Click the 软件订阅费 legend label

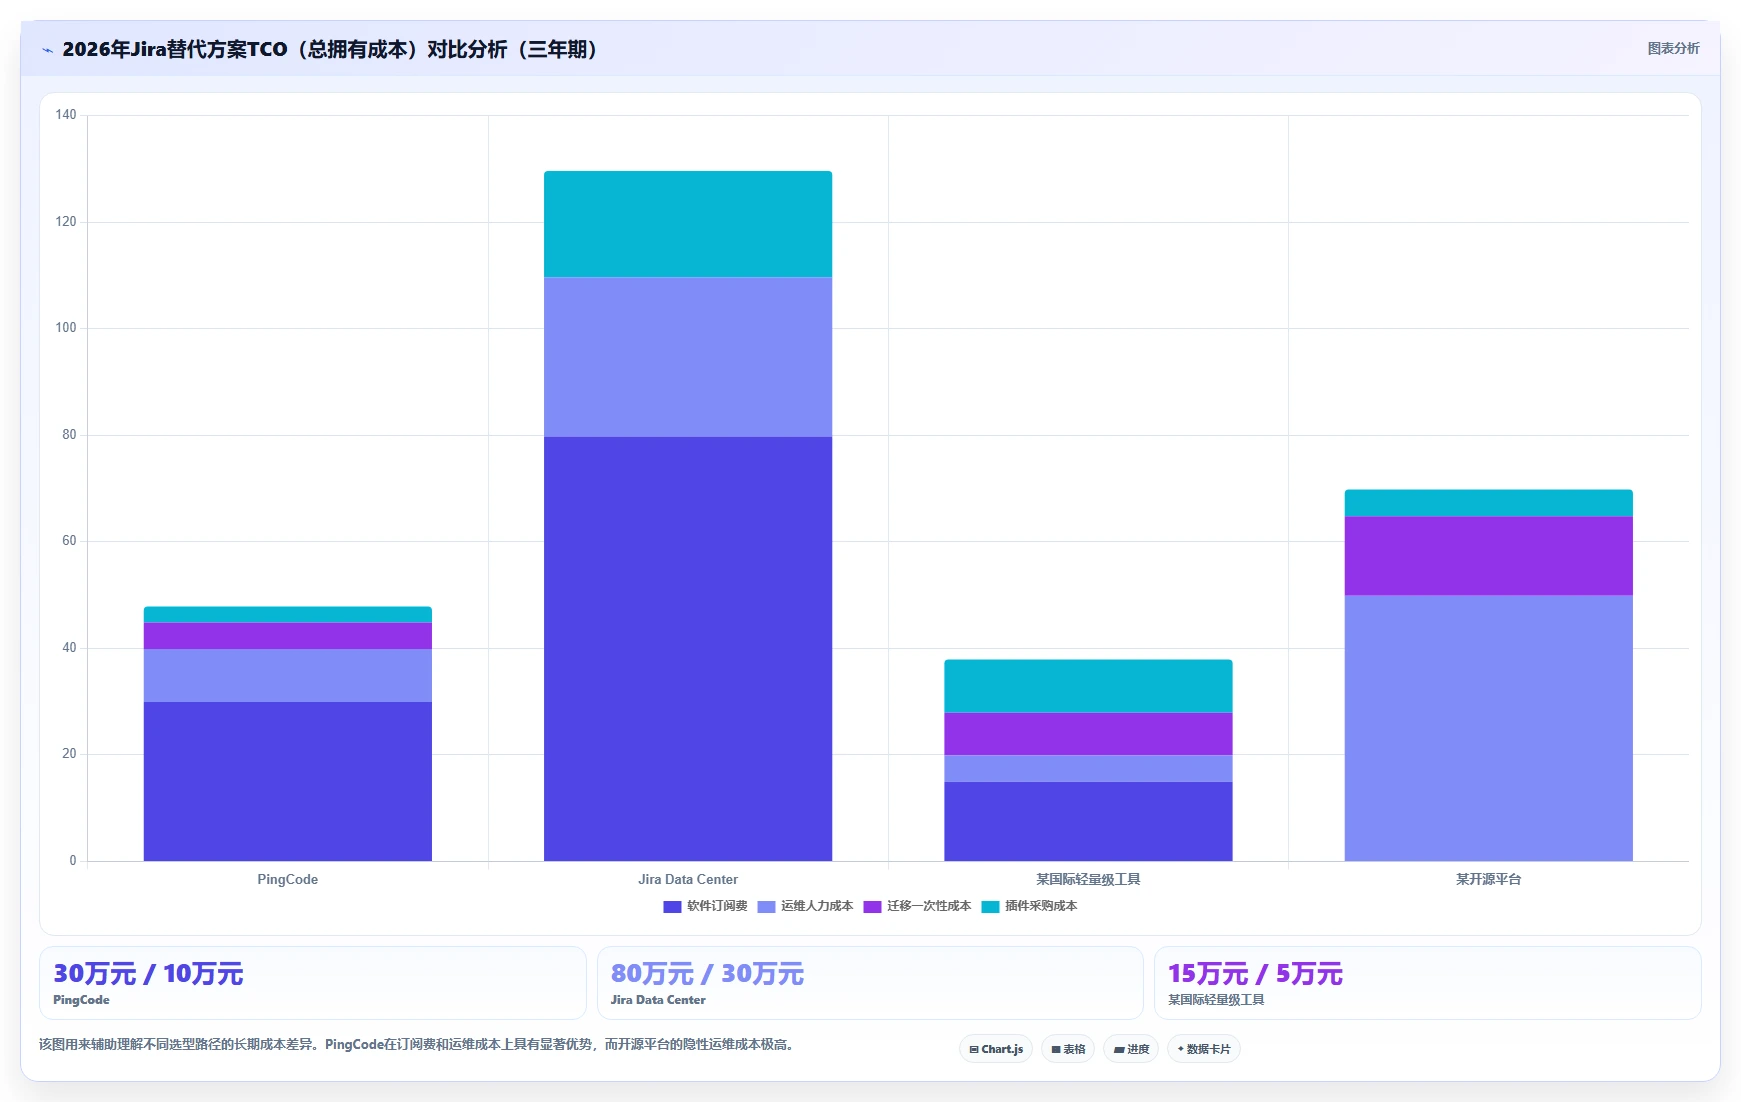click(x=717, y=906)
